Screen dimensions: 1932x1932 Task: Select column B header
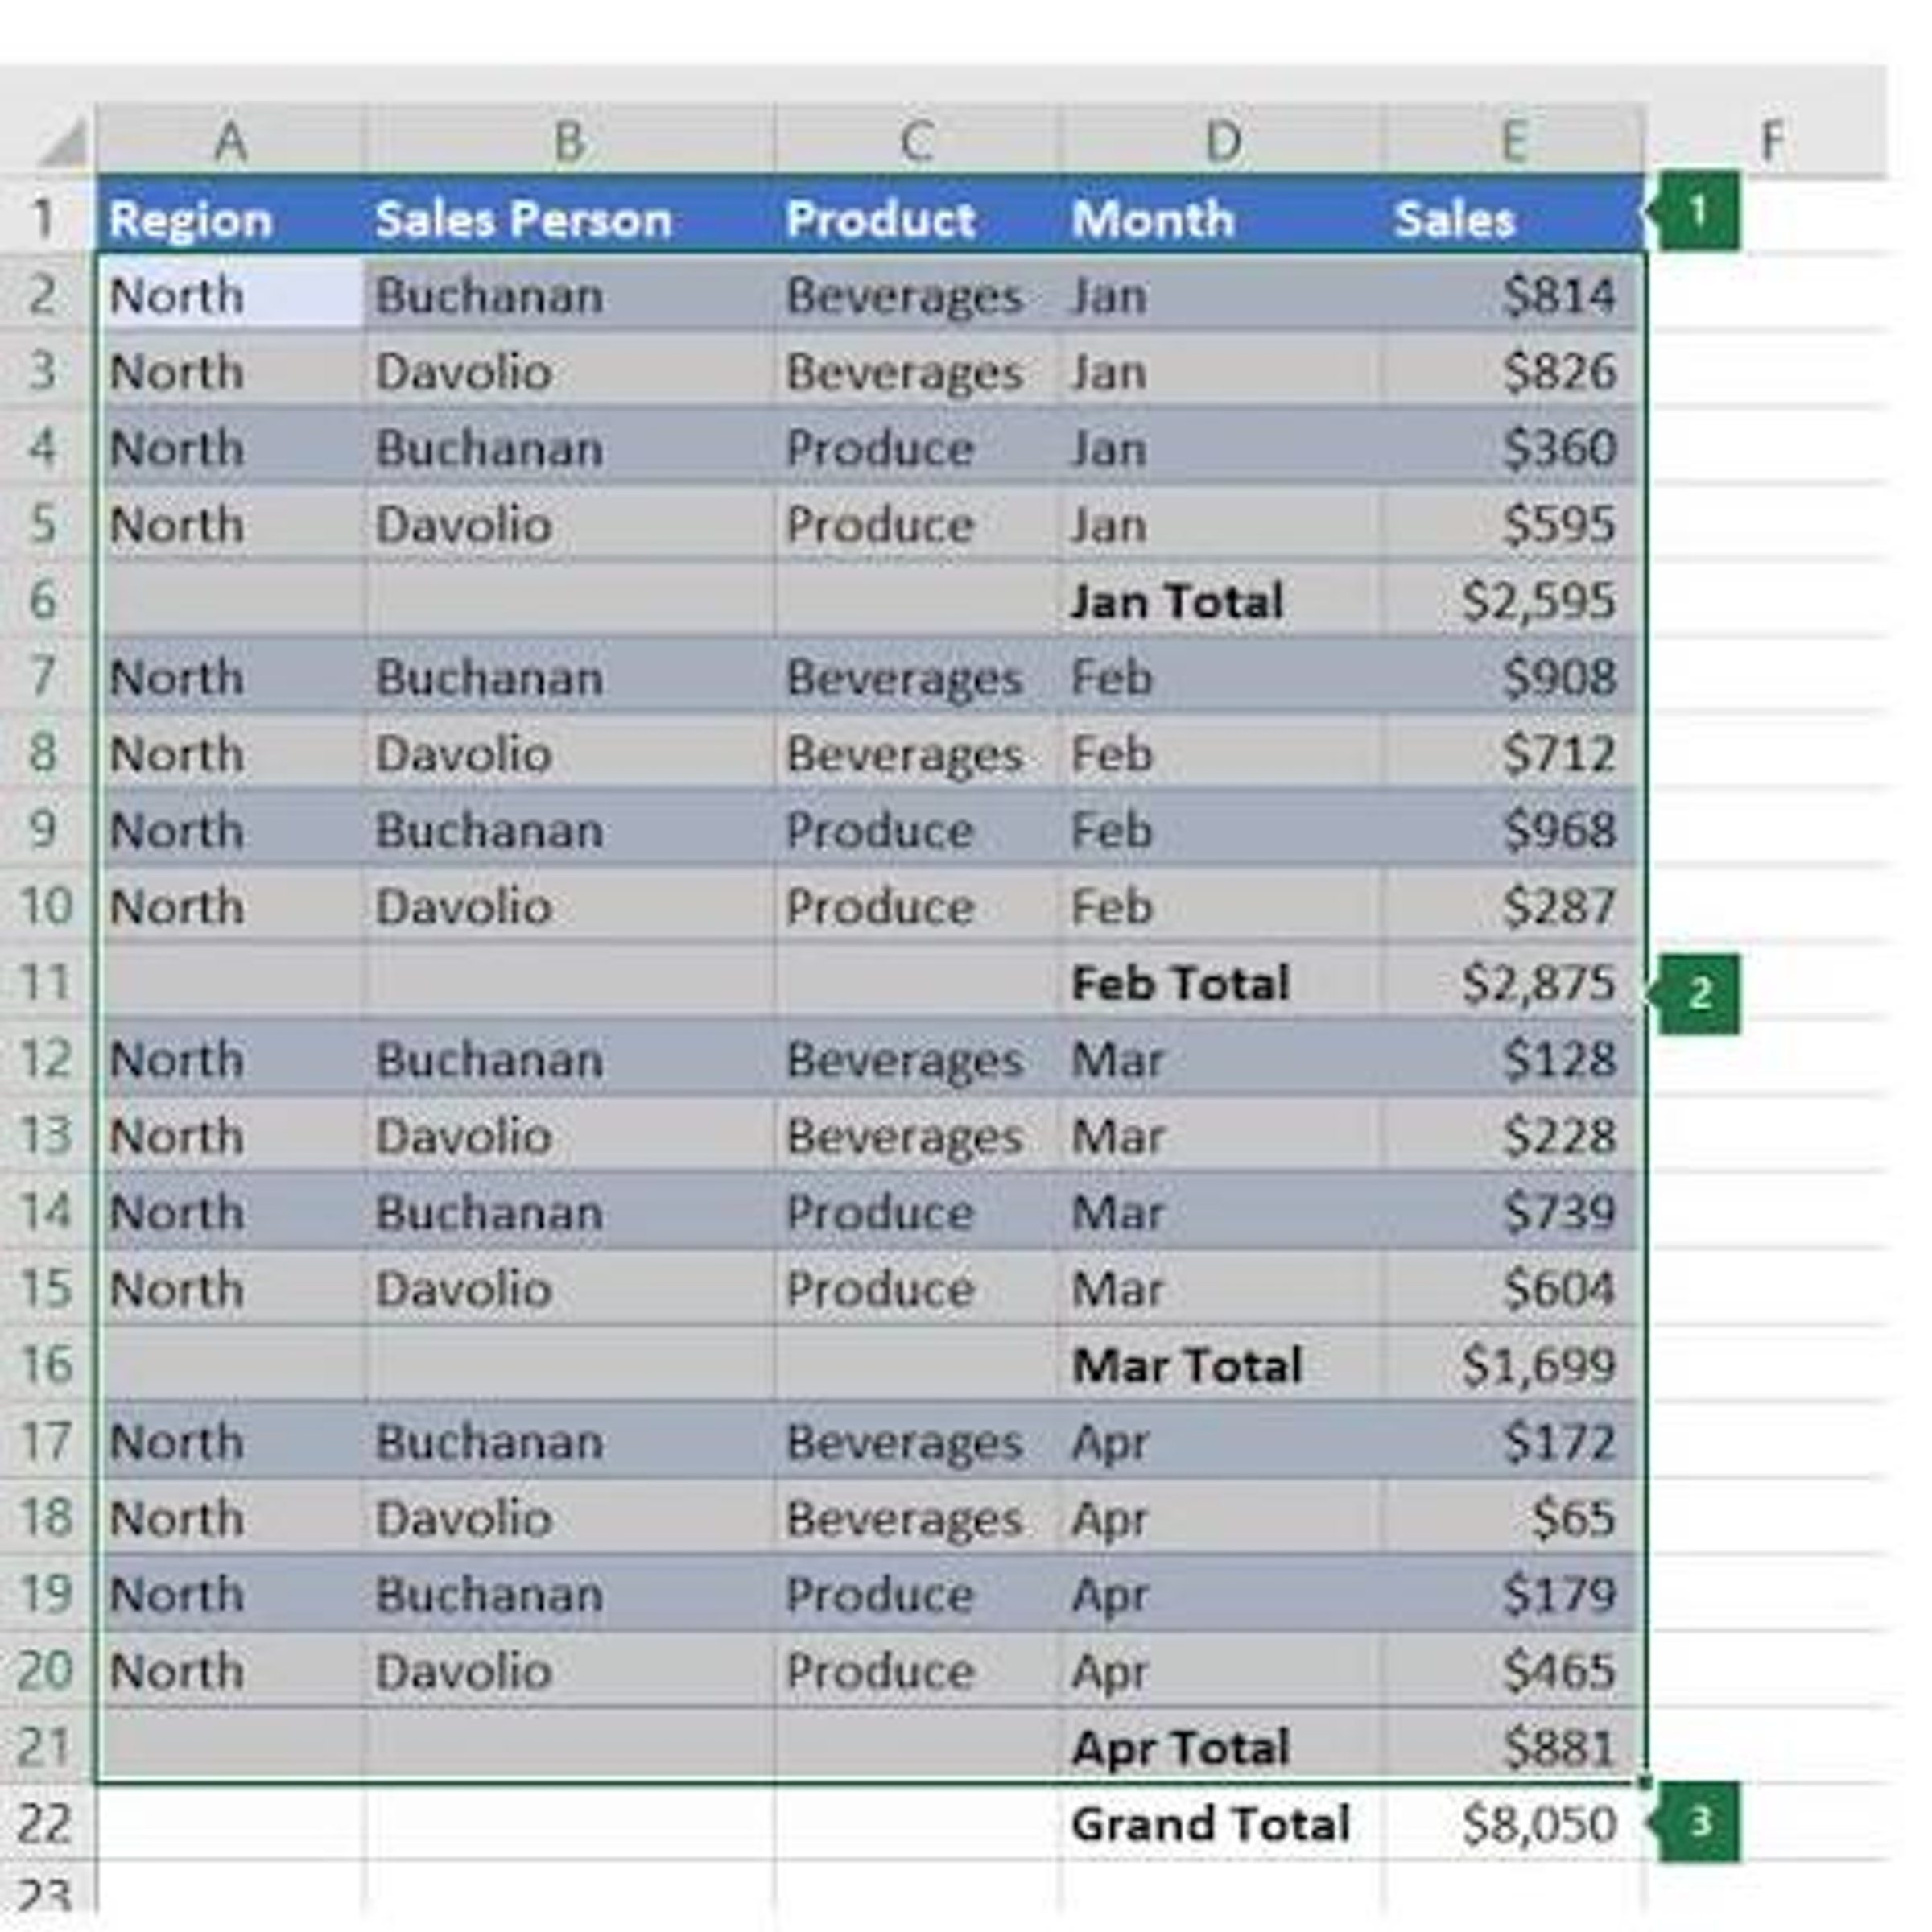570,140
